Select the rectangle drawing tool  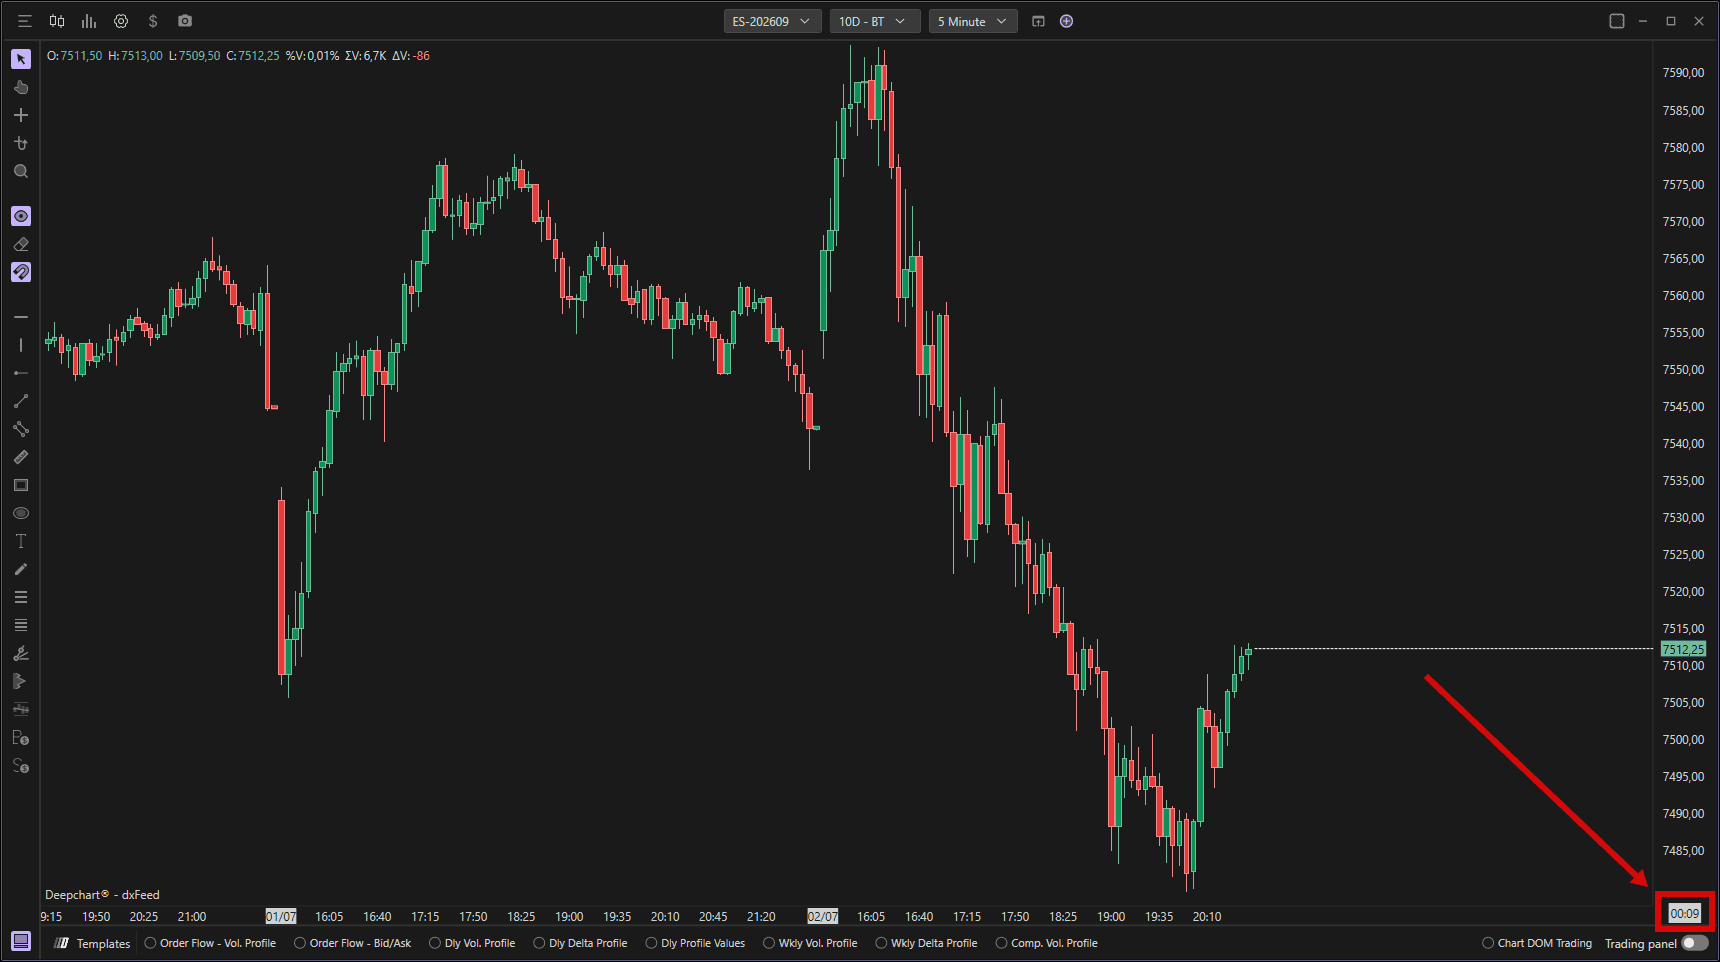tap(21, 485)
